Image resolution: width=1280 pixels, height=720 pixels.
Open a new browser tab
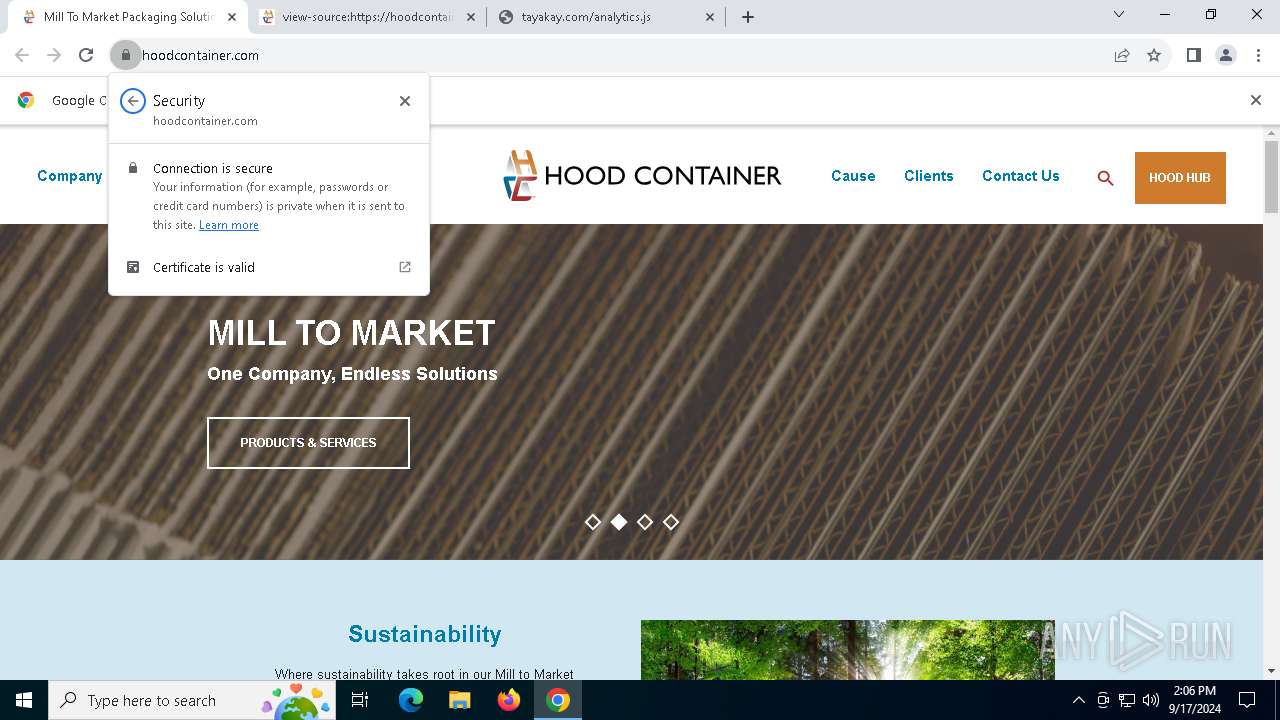[748, 17]
